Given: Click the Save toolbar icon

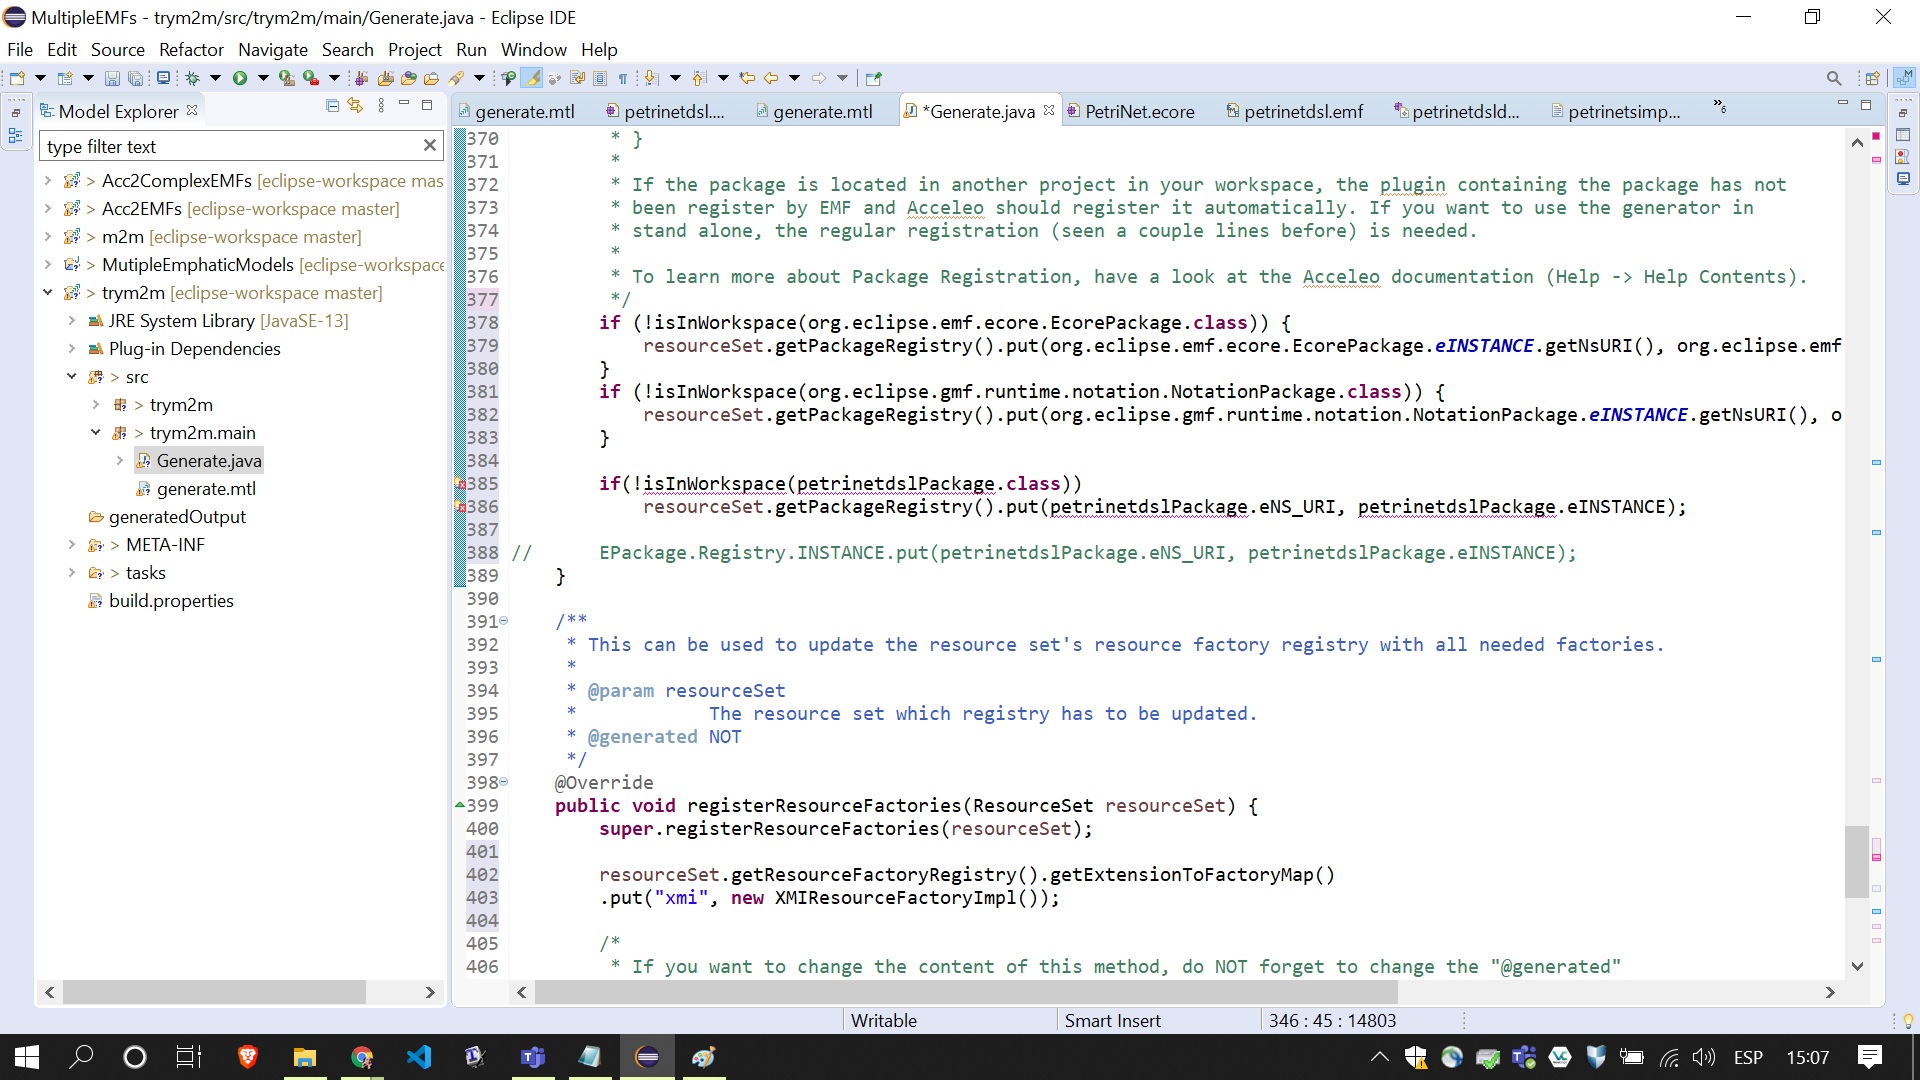Looking at the screenshot, I should (112, 78).
